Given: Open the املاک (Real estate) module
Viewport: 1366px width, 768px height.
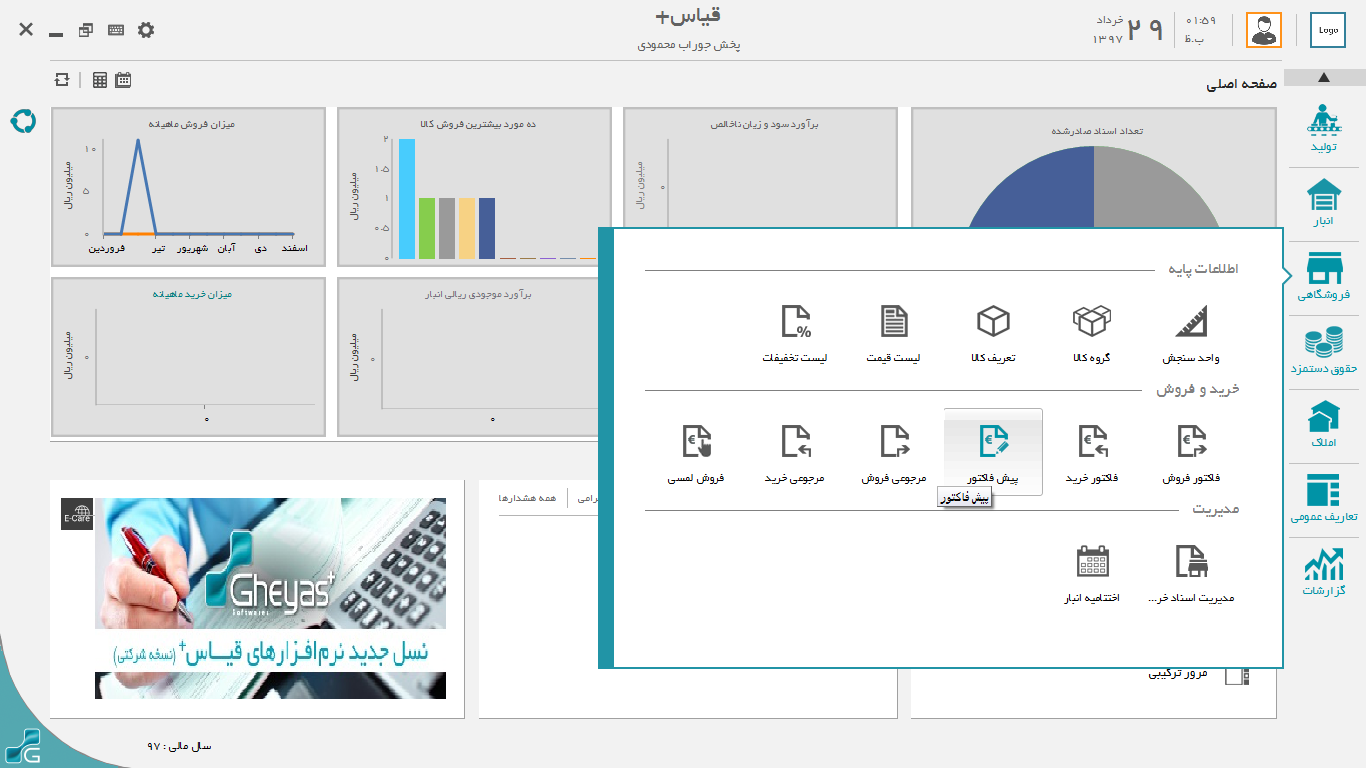Looking at the screenshot, I should [1324, 425].
